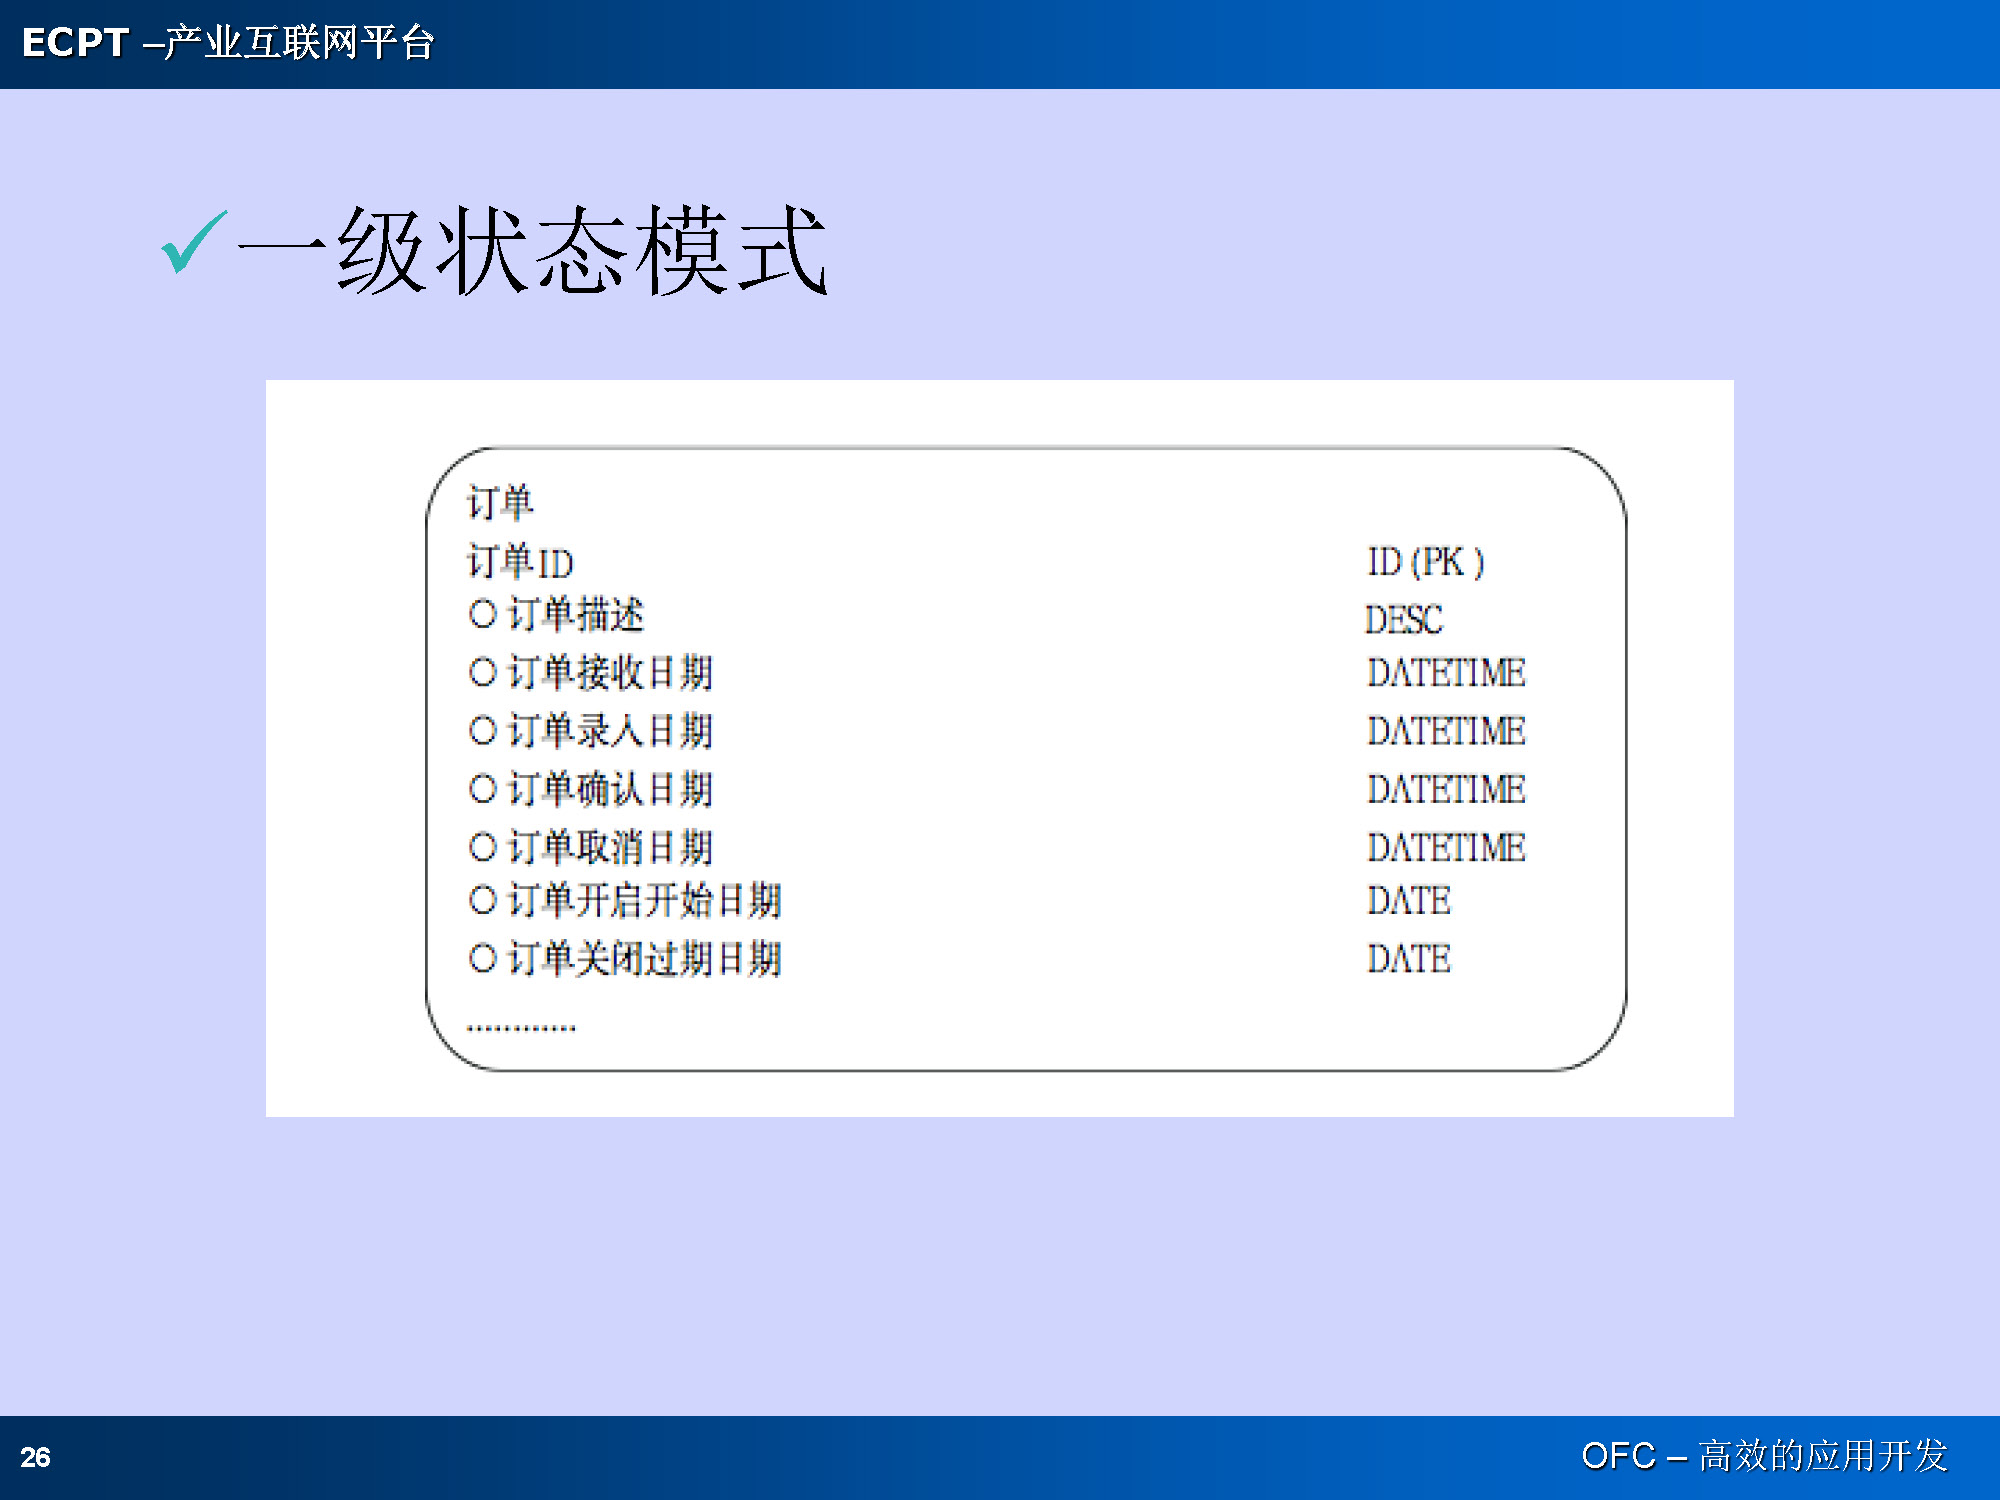Screen dimensions: 2000x1500
Task: Click the ID (PK) type label
Action: (1425, 562)
